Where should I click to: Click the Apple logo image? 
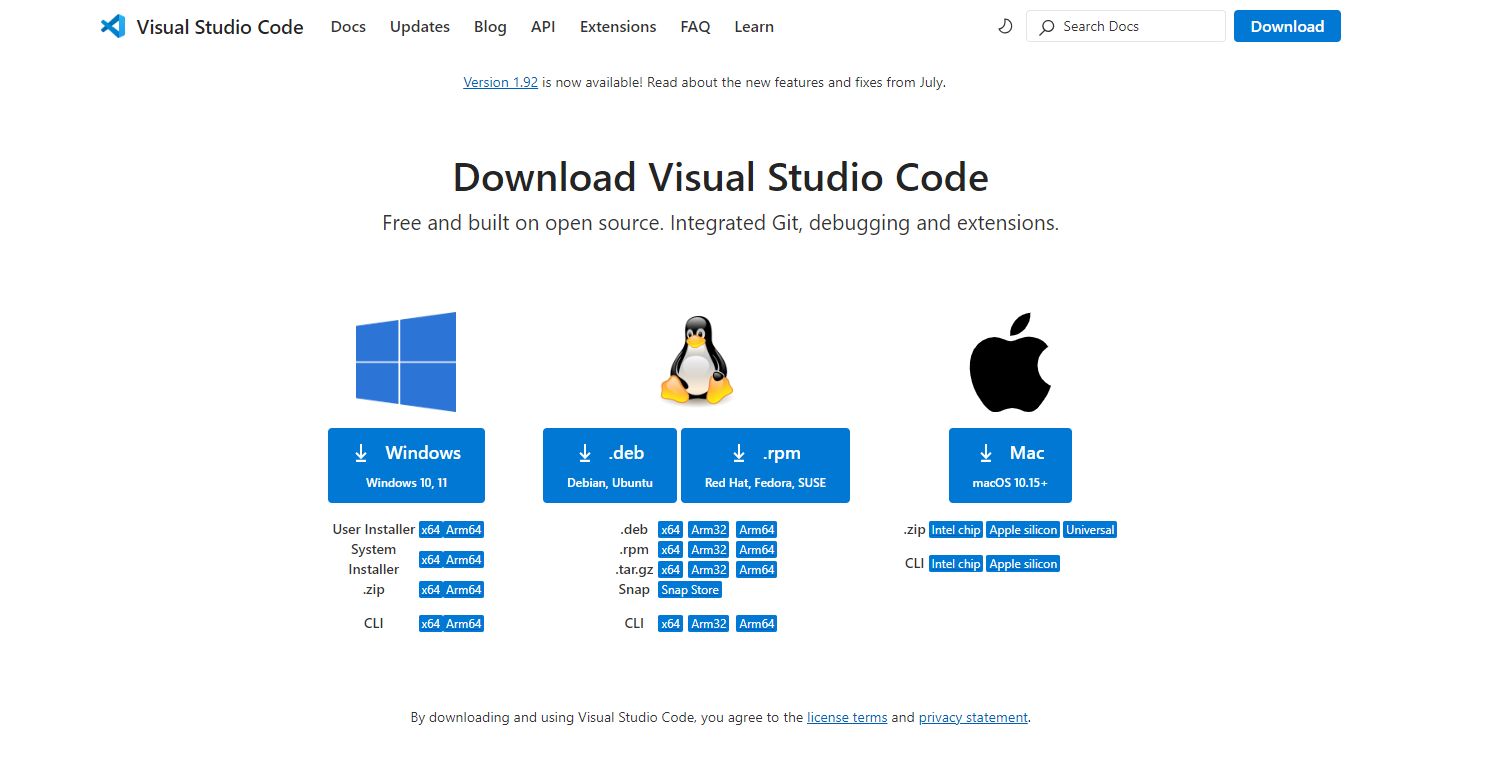(1009, 361)
